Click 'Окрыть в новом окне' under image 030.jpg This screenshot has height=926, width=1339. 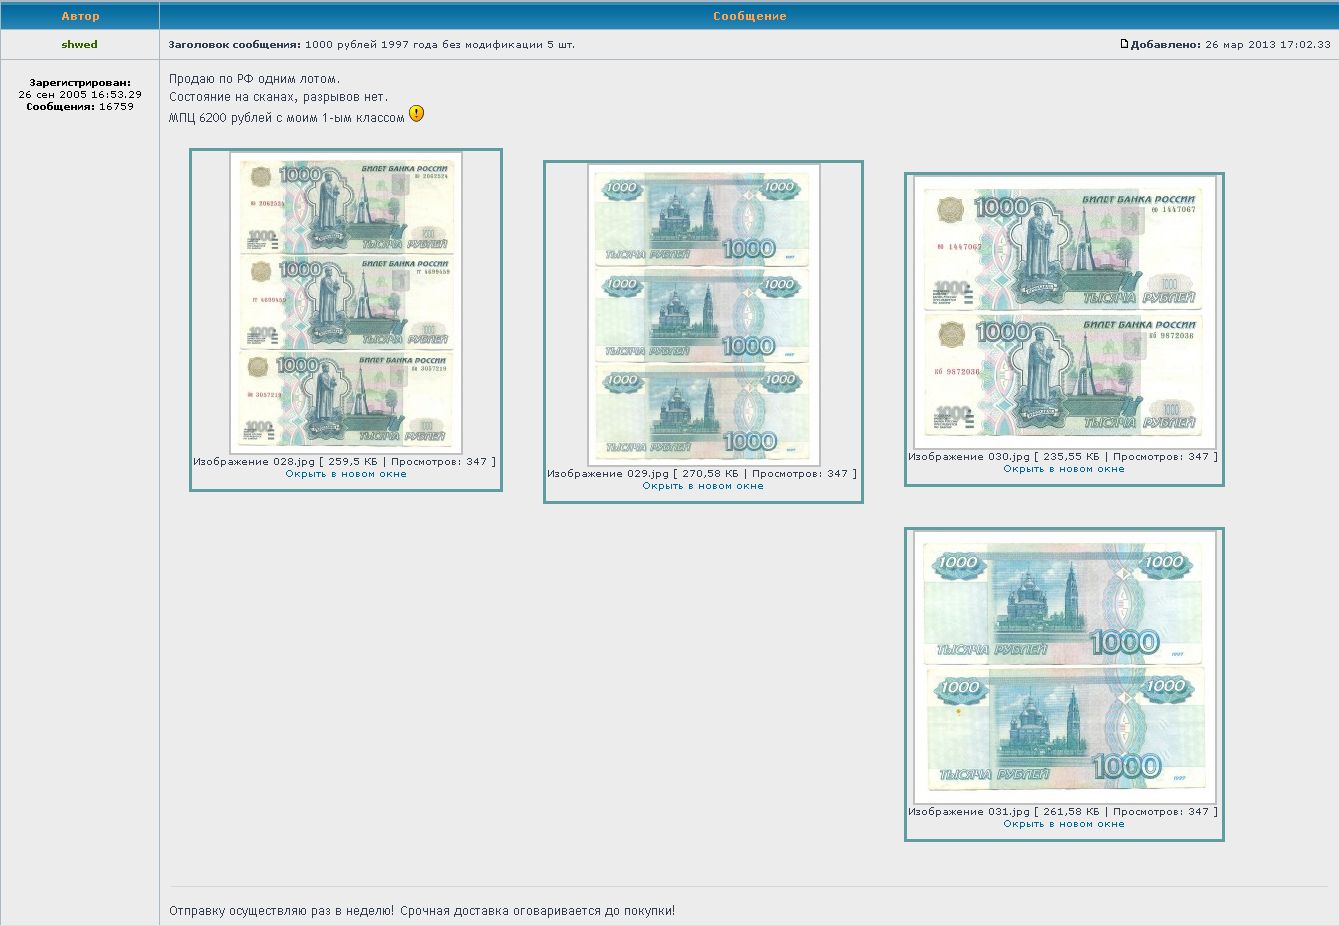tap(1064, 469)
